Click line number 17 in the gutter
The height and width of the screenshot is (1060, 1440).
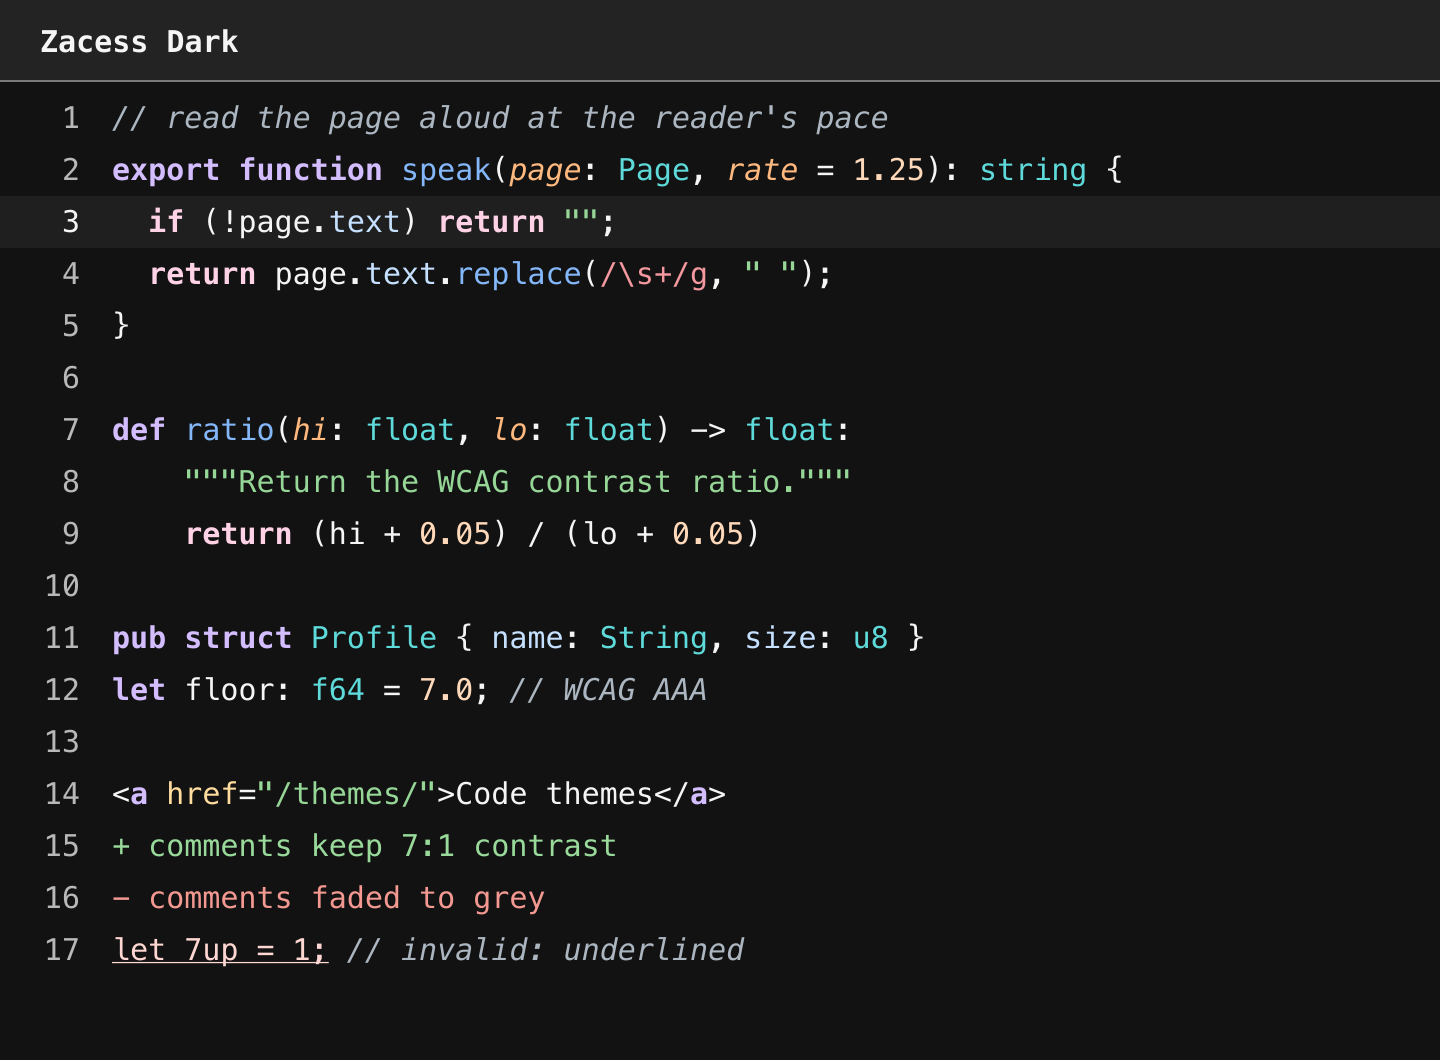[62, 950]
